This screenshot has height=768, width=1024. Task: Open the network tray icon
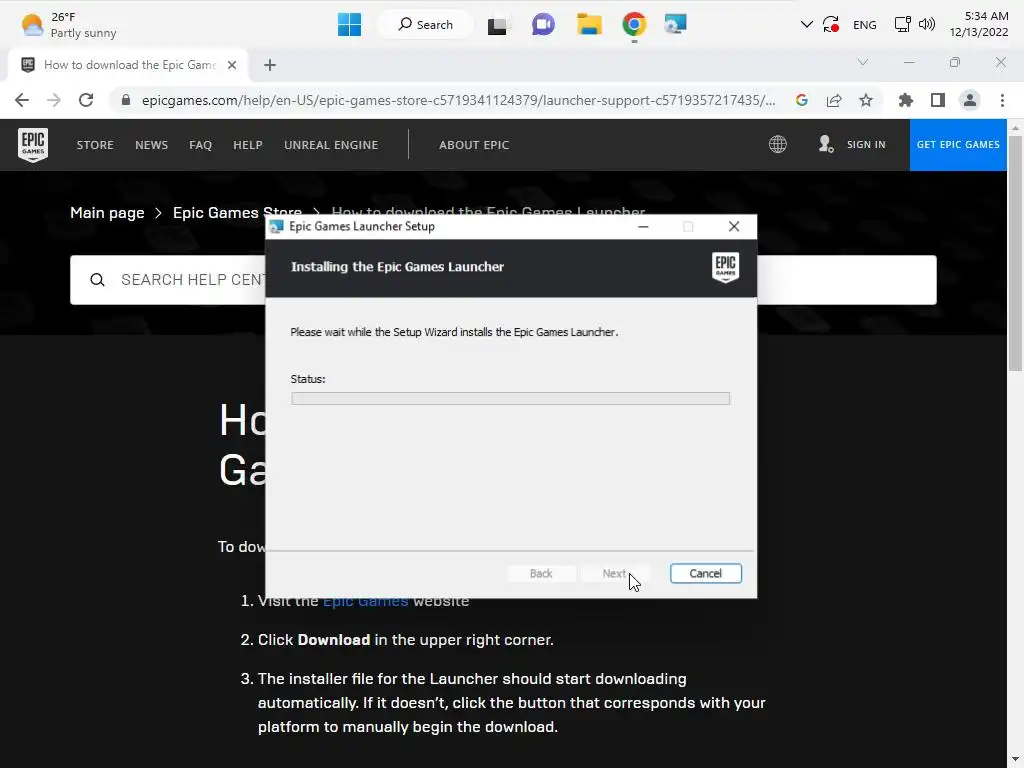point(903,25)
